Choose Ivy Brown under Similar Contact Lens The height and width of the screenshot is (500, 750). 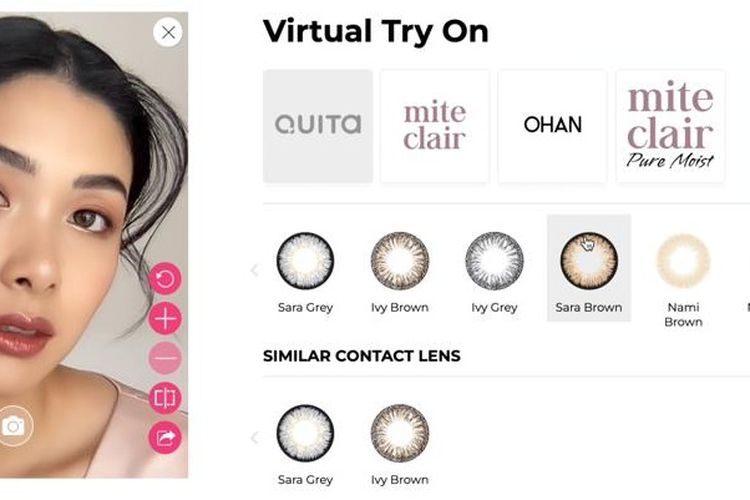point(400,445)
